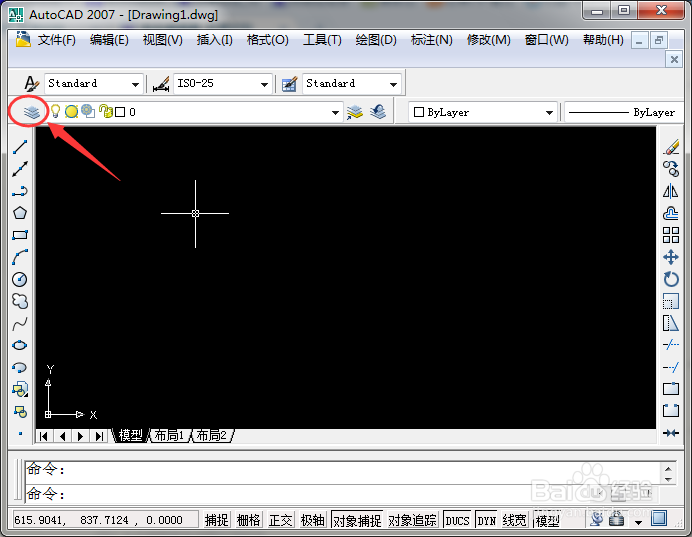The image size is (692, 537).
Task: Select the Construction Line tool
Action: tap(20, 169)
